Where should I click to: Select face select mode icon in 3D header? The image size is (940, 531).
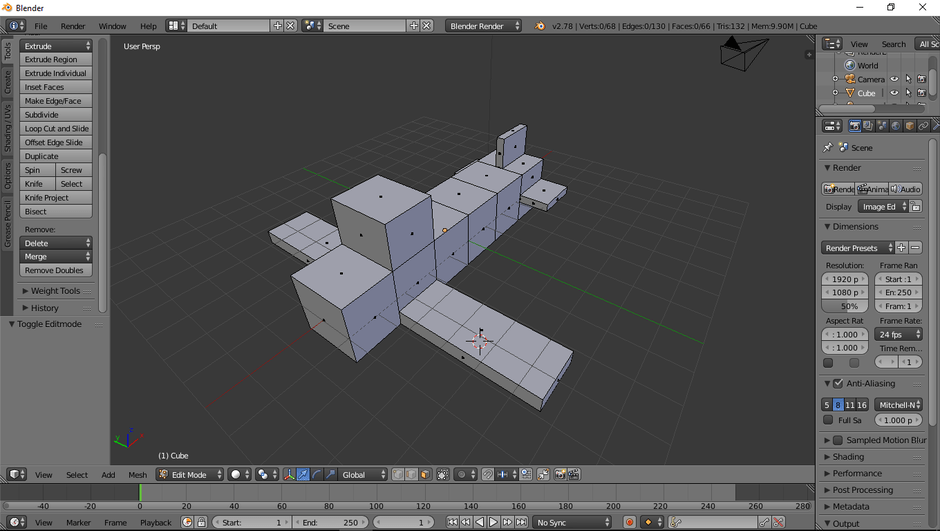pyautogui.click(x=425, y=475)
